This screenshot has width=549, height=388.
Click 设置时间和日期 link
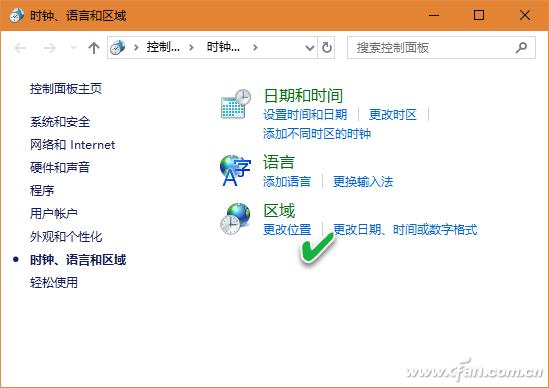pos(305,115)
